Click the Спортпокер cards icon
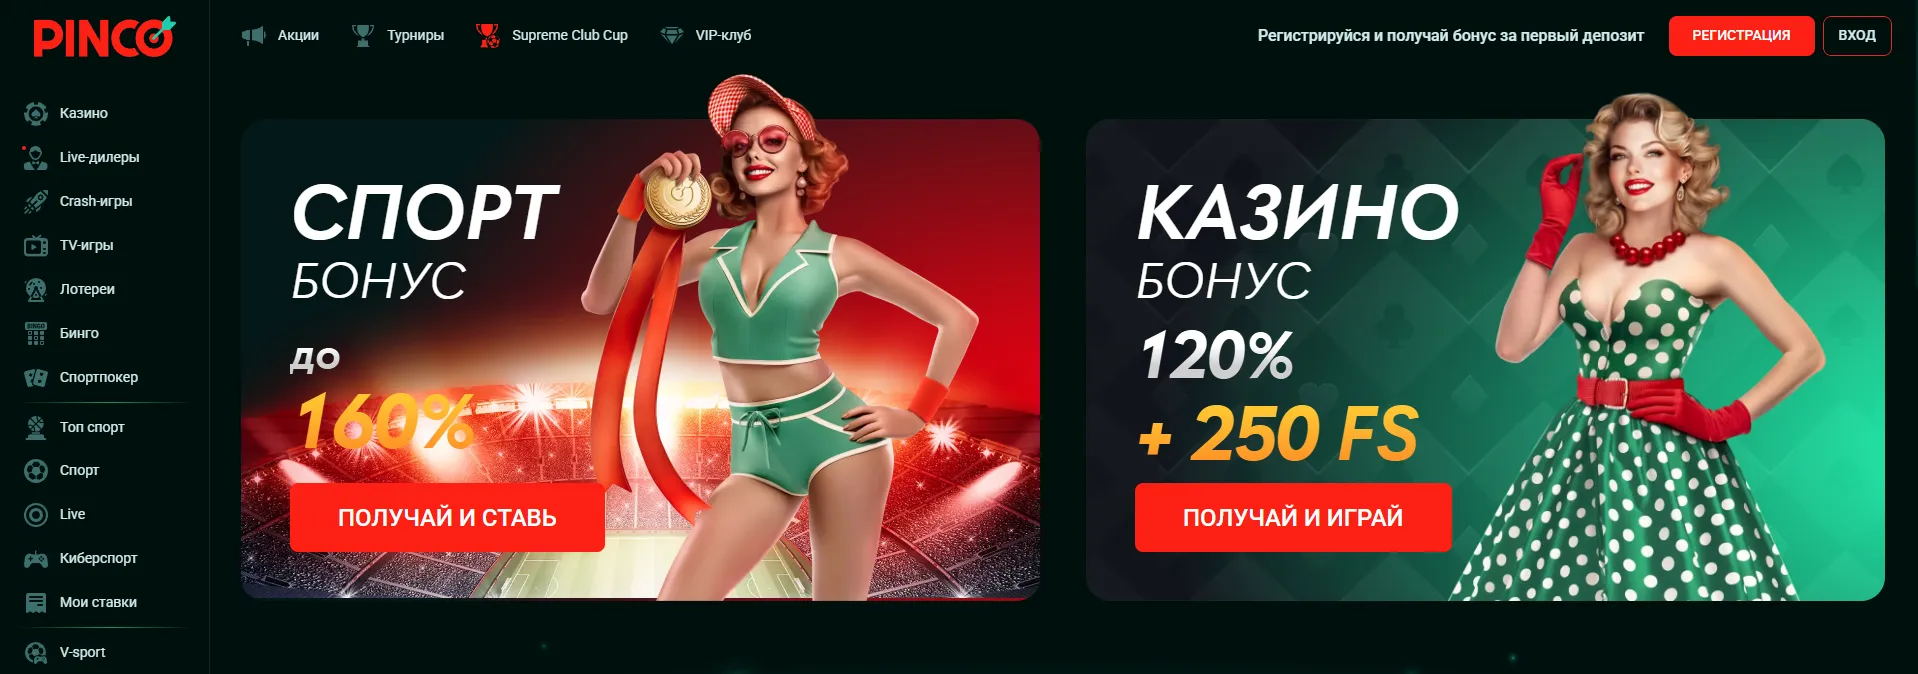Image resolution: width=1918 pixels, height=674 pixels. [36, 377]
